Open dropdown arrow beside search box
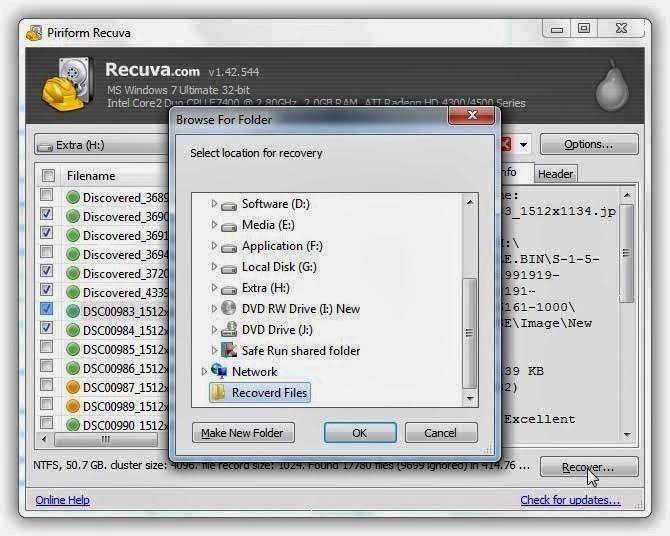This screenshot has width=670, height=536. [523, 144]
